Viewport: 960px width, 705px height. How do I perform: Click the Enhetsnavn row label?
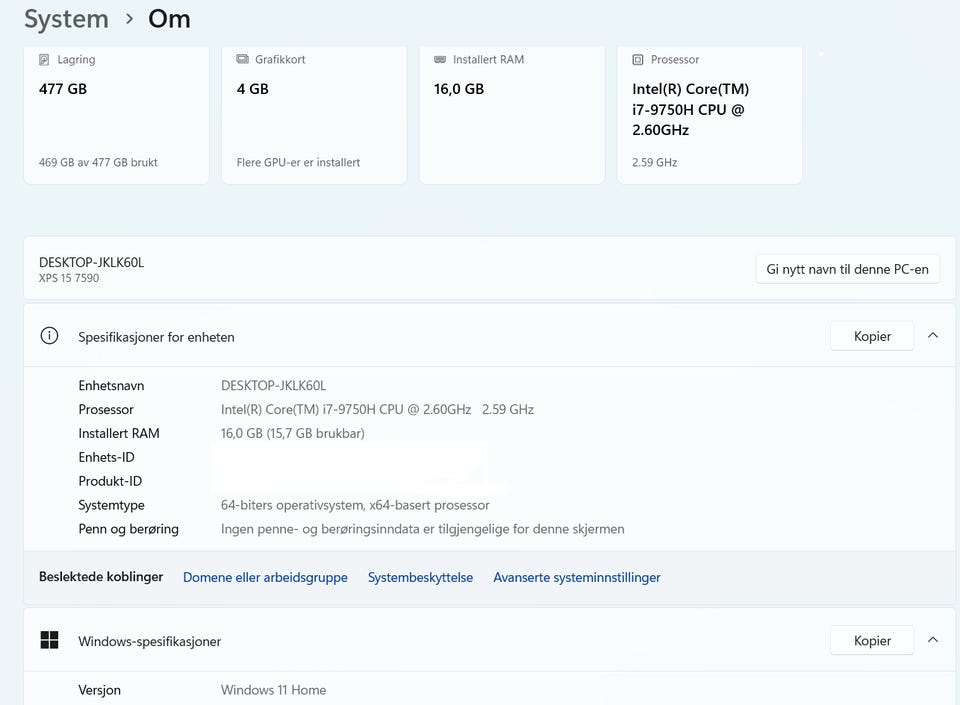(111, 386)
